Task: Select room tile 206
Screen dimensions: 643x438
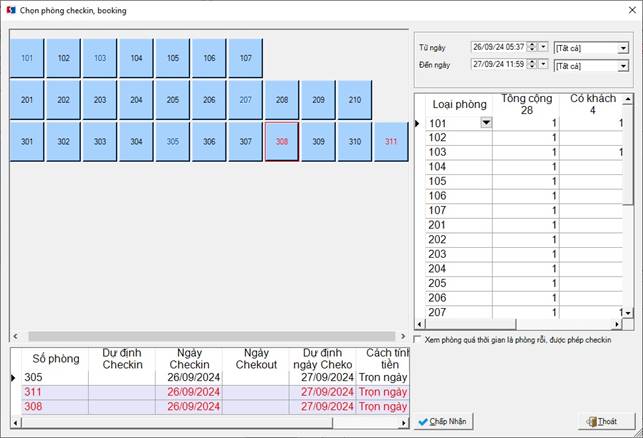Action: pos(209,100)
